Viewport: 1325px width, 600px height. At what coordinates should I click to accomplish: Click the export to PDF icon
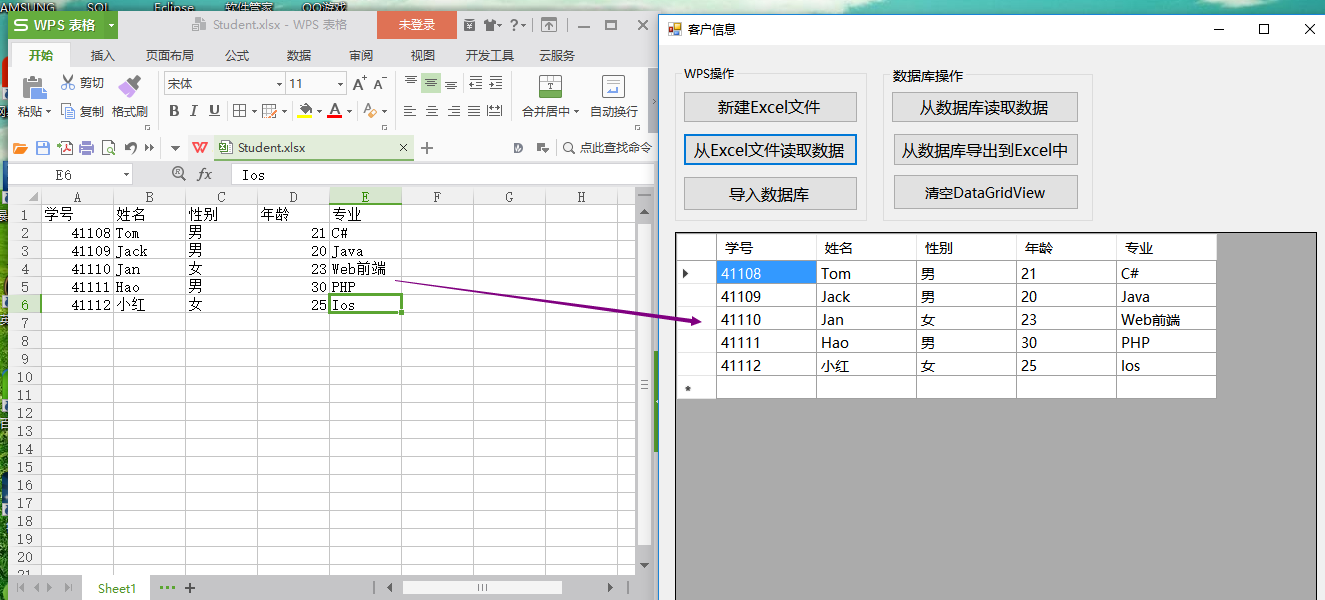click(65, 148)
